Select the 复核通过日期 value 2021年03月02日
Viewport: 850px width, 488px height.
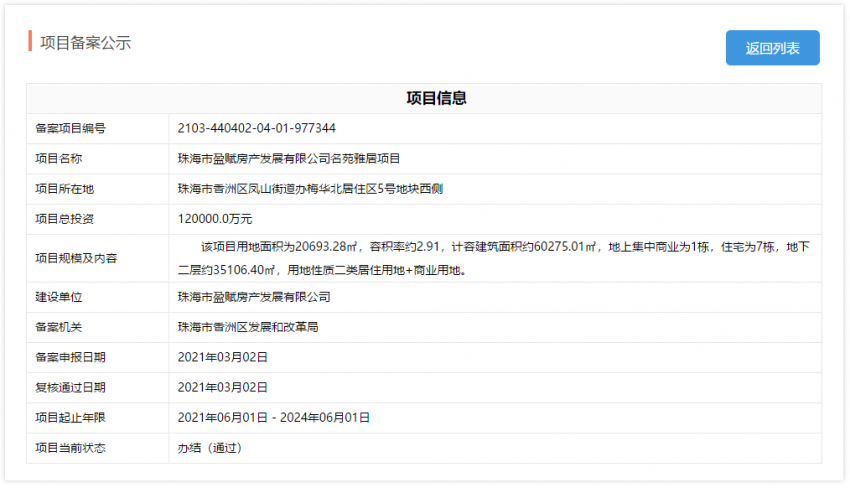tap(223, 388)
